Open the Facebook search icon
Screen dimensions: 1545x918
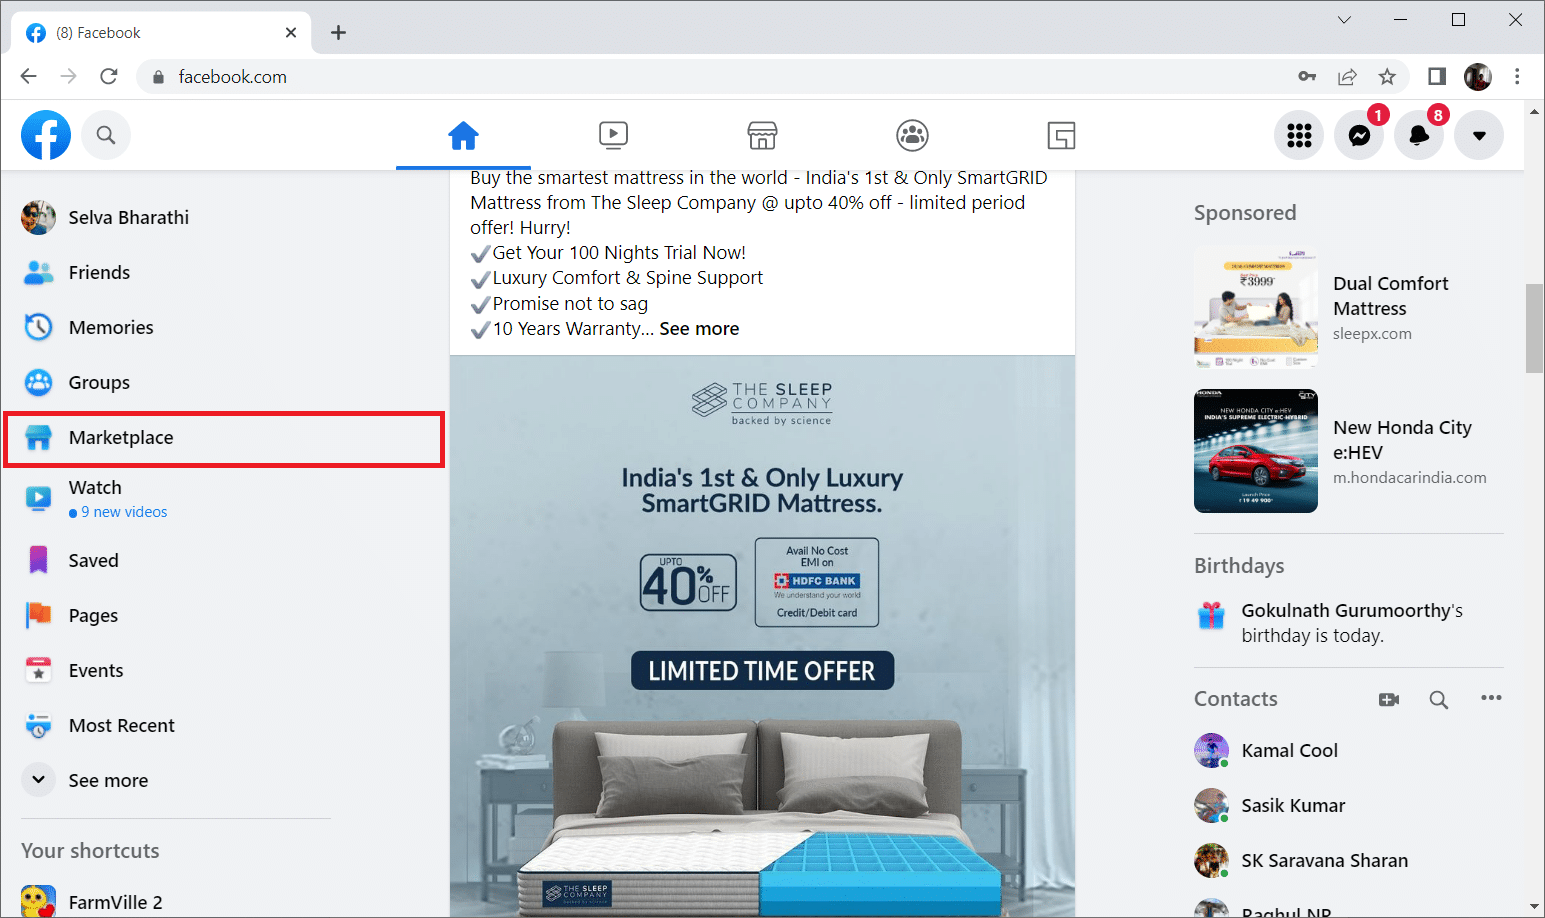[x=106, y=135]
